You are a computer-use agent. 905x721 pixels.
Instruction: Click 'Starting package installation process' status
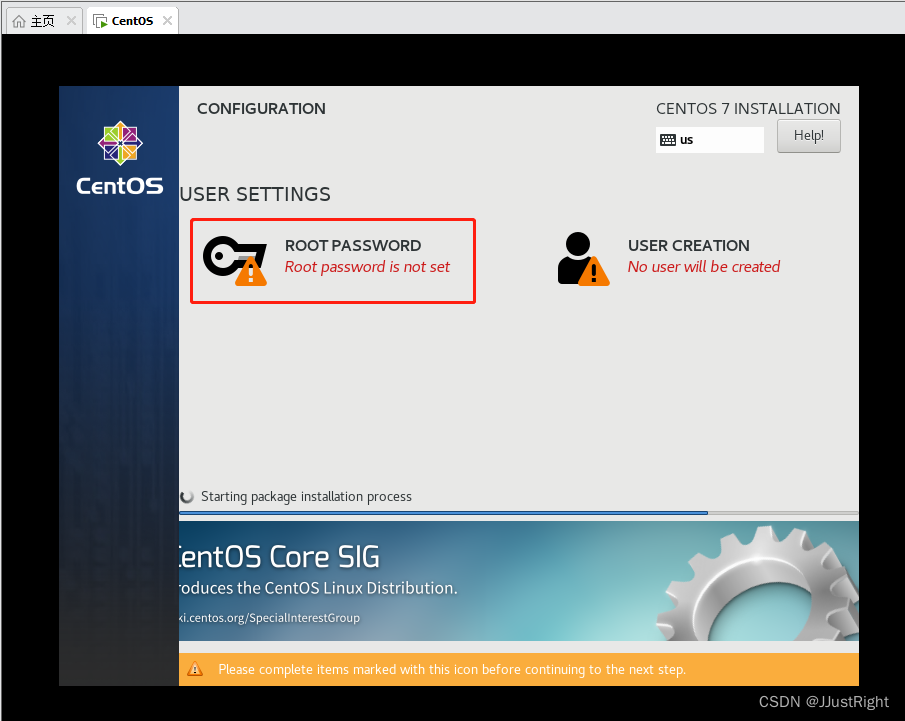(306, 496)
